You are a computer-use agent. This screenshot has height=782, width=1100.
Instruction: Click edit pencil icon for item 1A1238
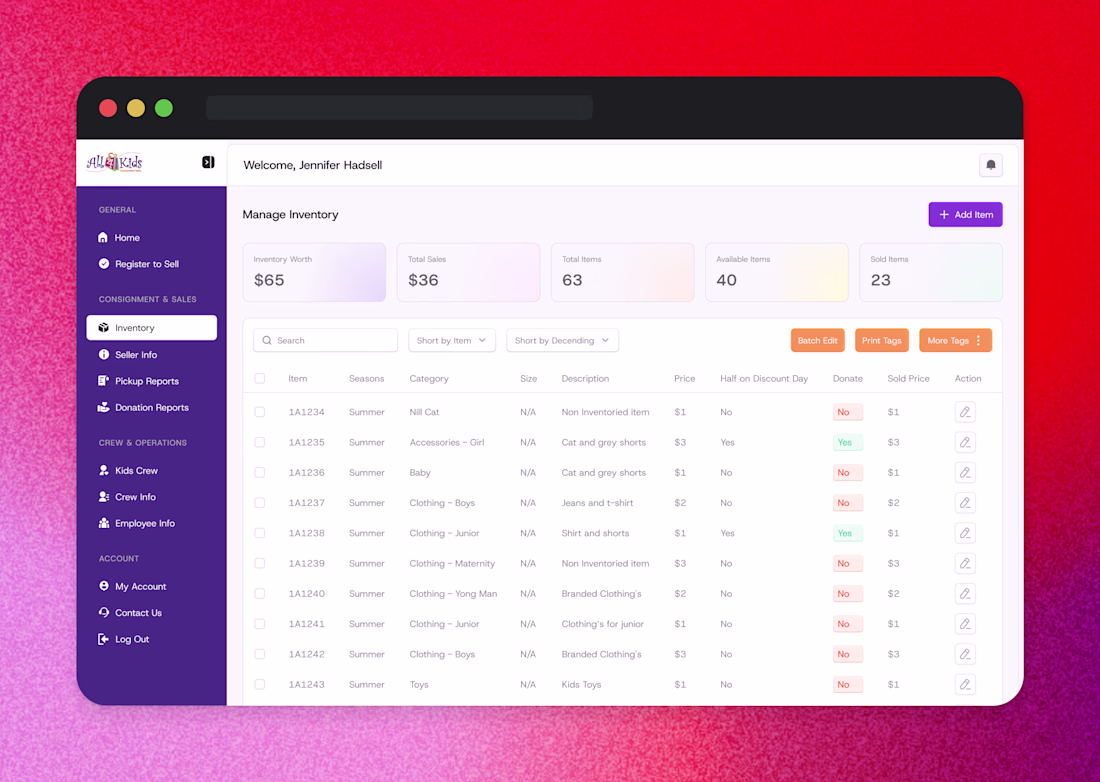point(965,533)
